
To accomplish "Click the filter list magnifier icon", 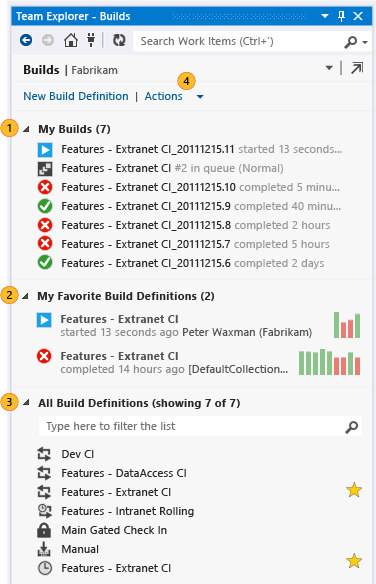I will click(x=351, y=427).
